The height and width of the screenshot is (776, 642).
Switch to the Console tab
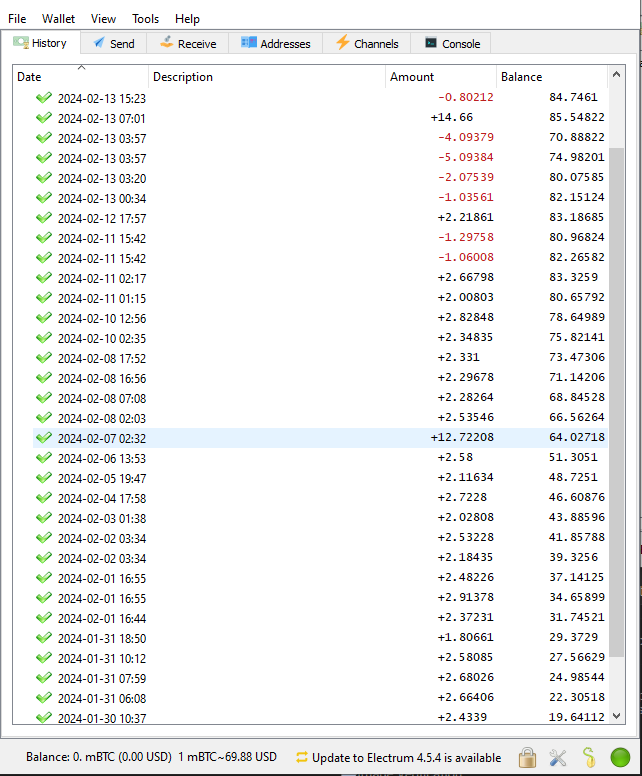[x=451, y=44]
